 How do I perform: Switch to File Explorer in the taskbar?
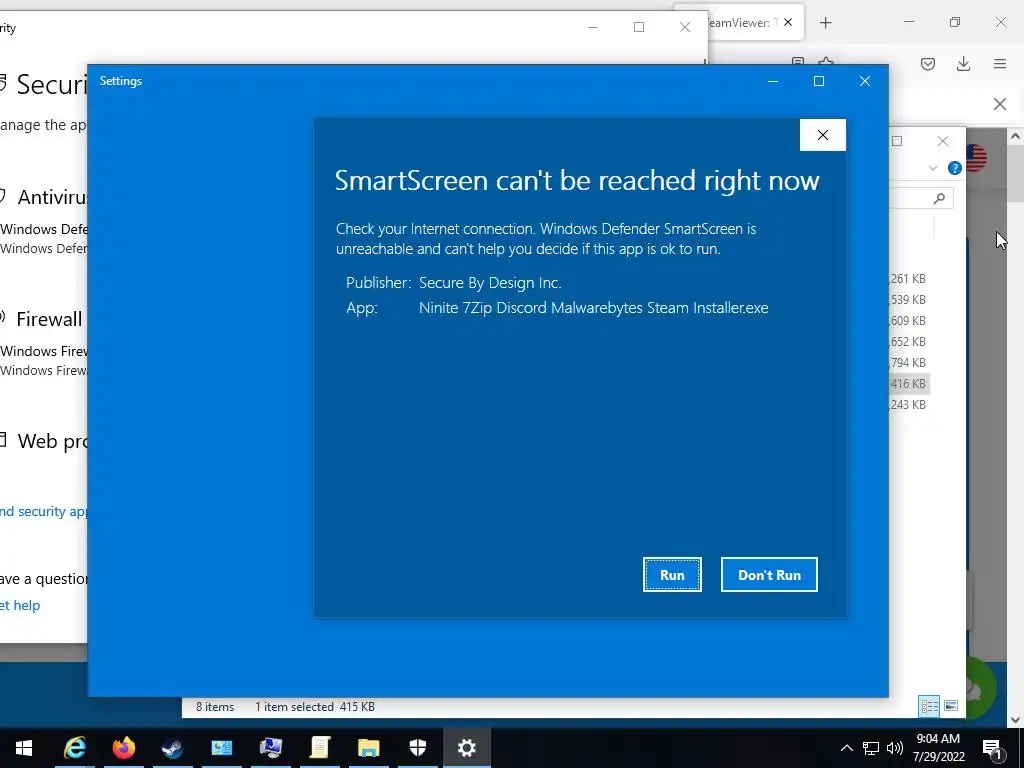(x=368, y=748)
